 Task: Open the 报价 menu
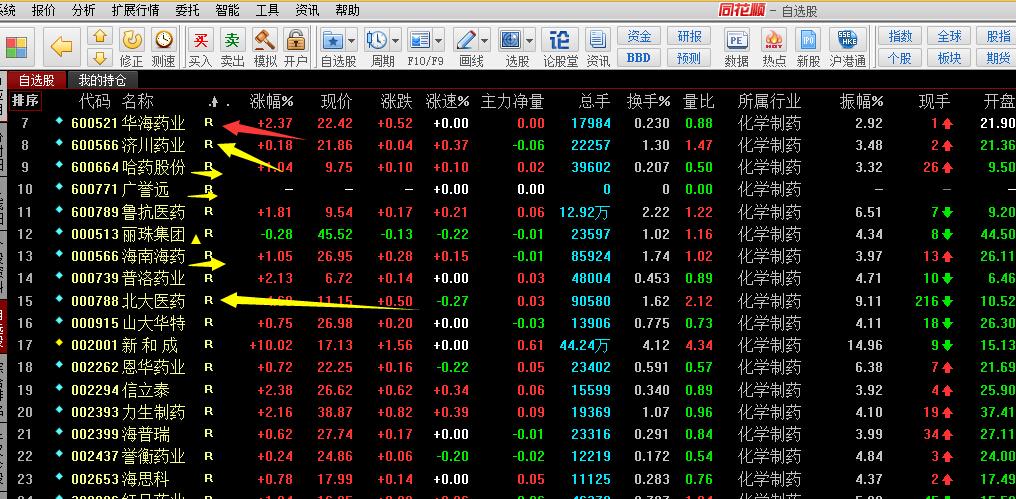coord(43,10)
